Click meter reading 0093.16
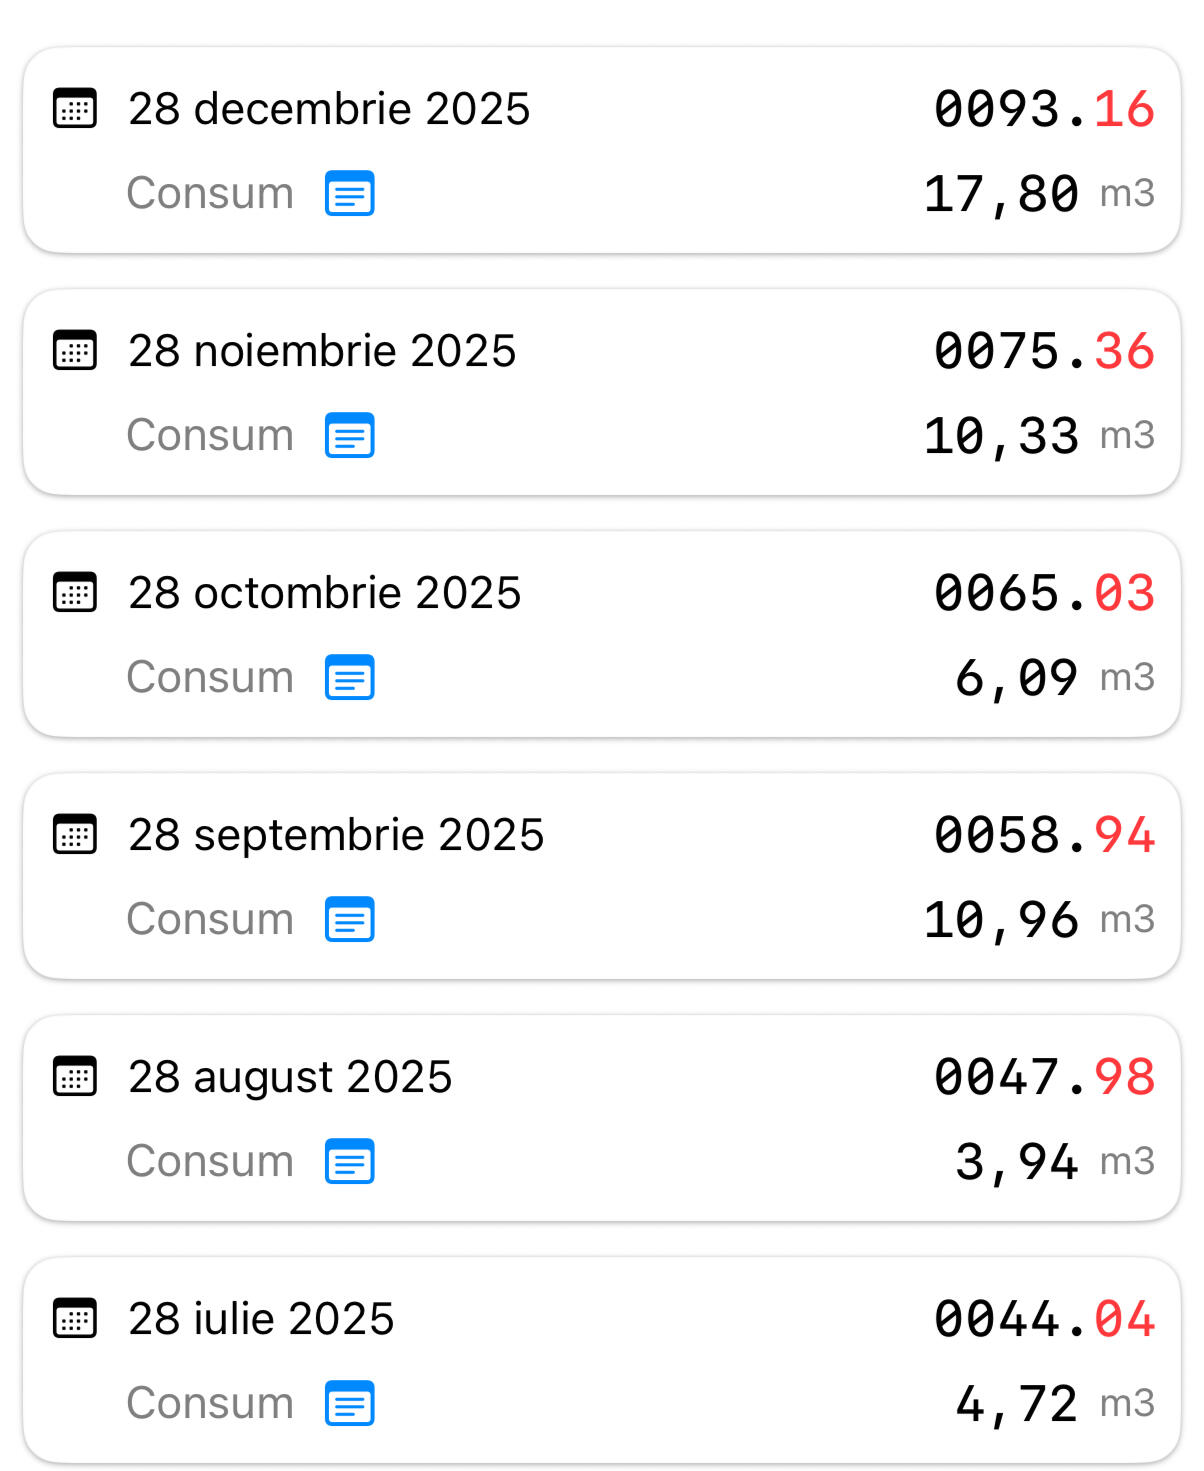This screenshot has height=1471, width=1204. (x=1044, y=109)
